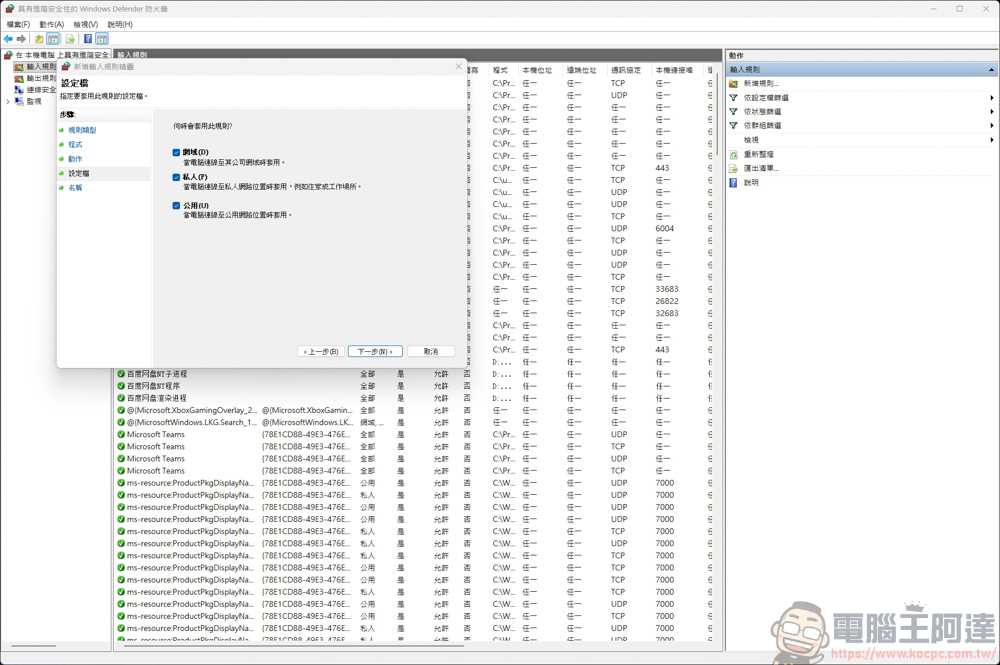1000x665 pixels.
Task: Click the forward navigation arrow in the toolbar
Action: [x=23, y=38]
